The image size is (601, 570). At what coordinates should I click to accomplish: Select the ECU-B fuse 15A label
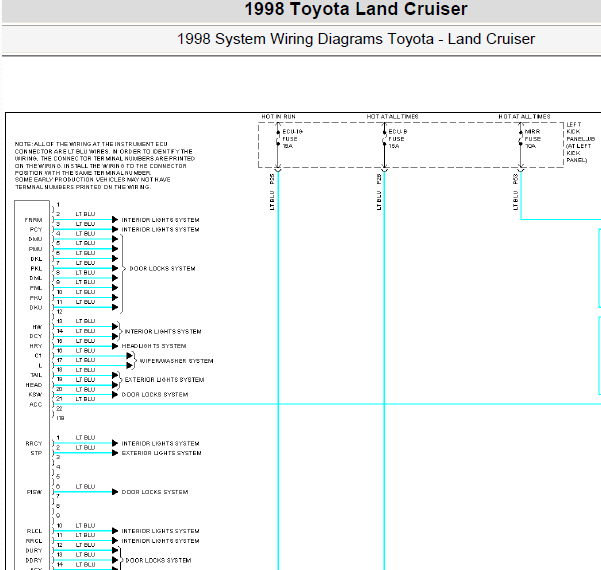pyautogui.click(x=398, y=139)
